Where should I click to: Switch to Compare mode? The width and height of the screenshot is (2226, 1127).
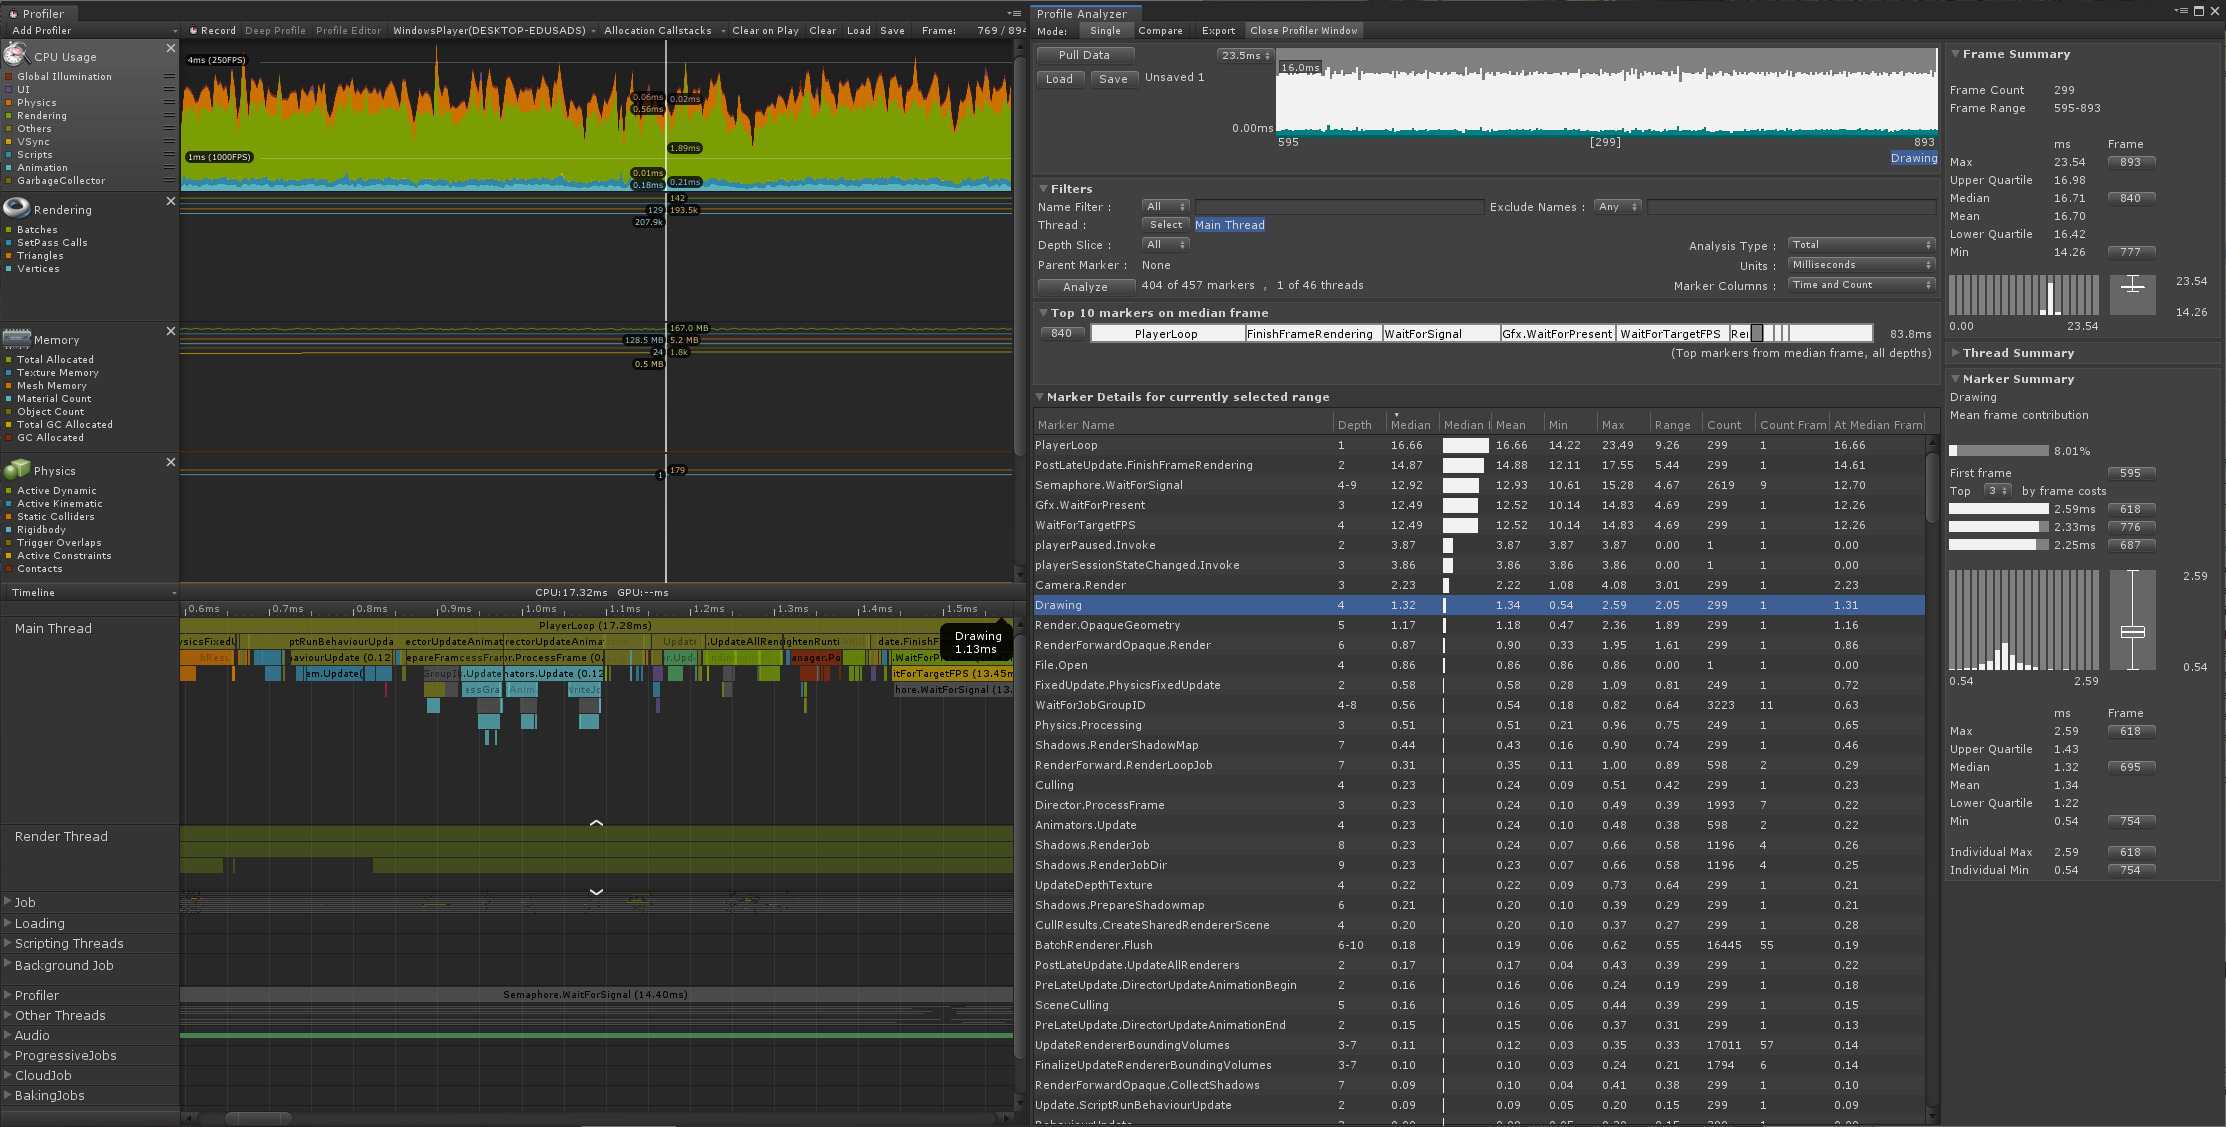[x=1160, y=31]
